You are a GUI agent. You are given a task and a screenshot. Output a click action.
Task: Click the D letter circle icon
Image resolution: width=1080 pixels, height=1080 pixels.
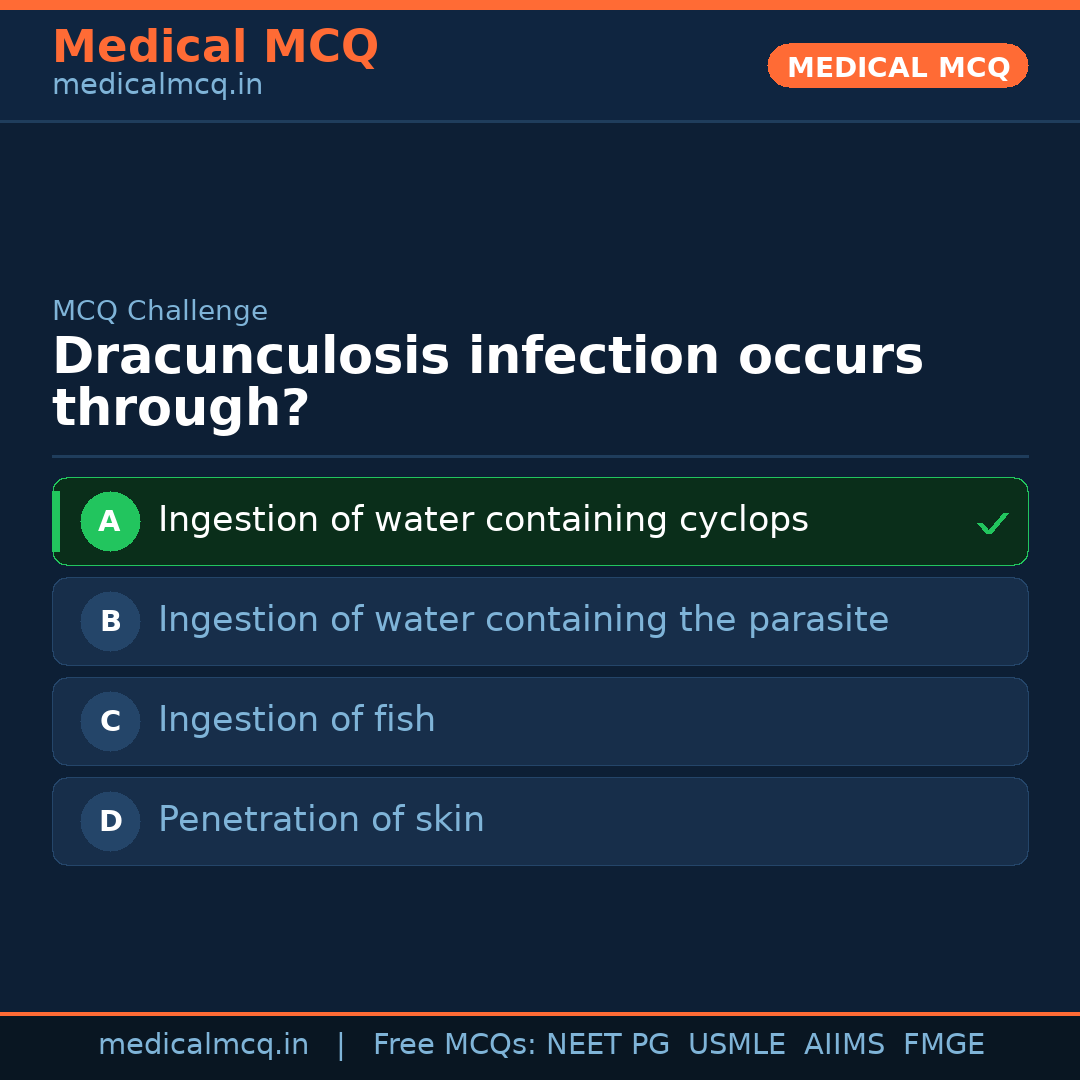[110, 821]
